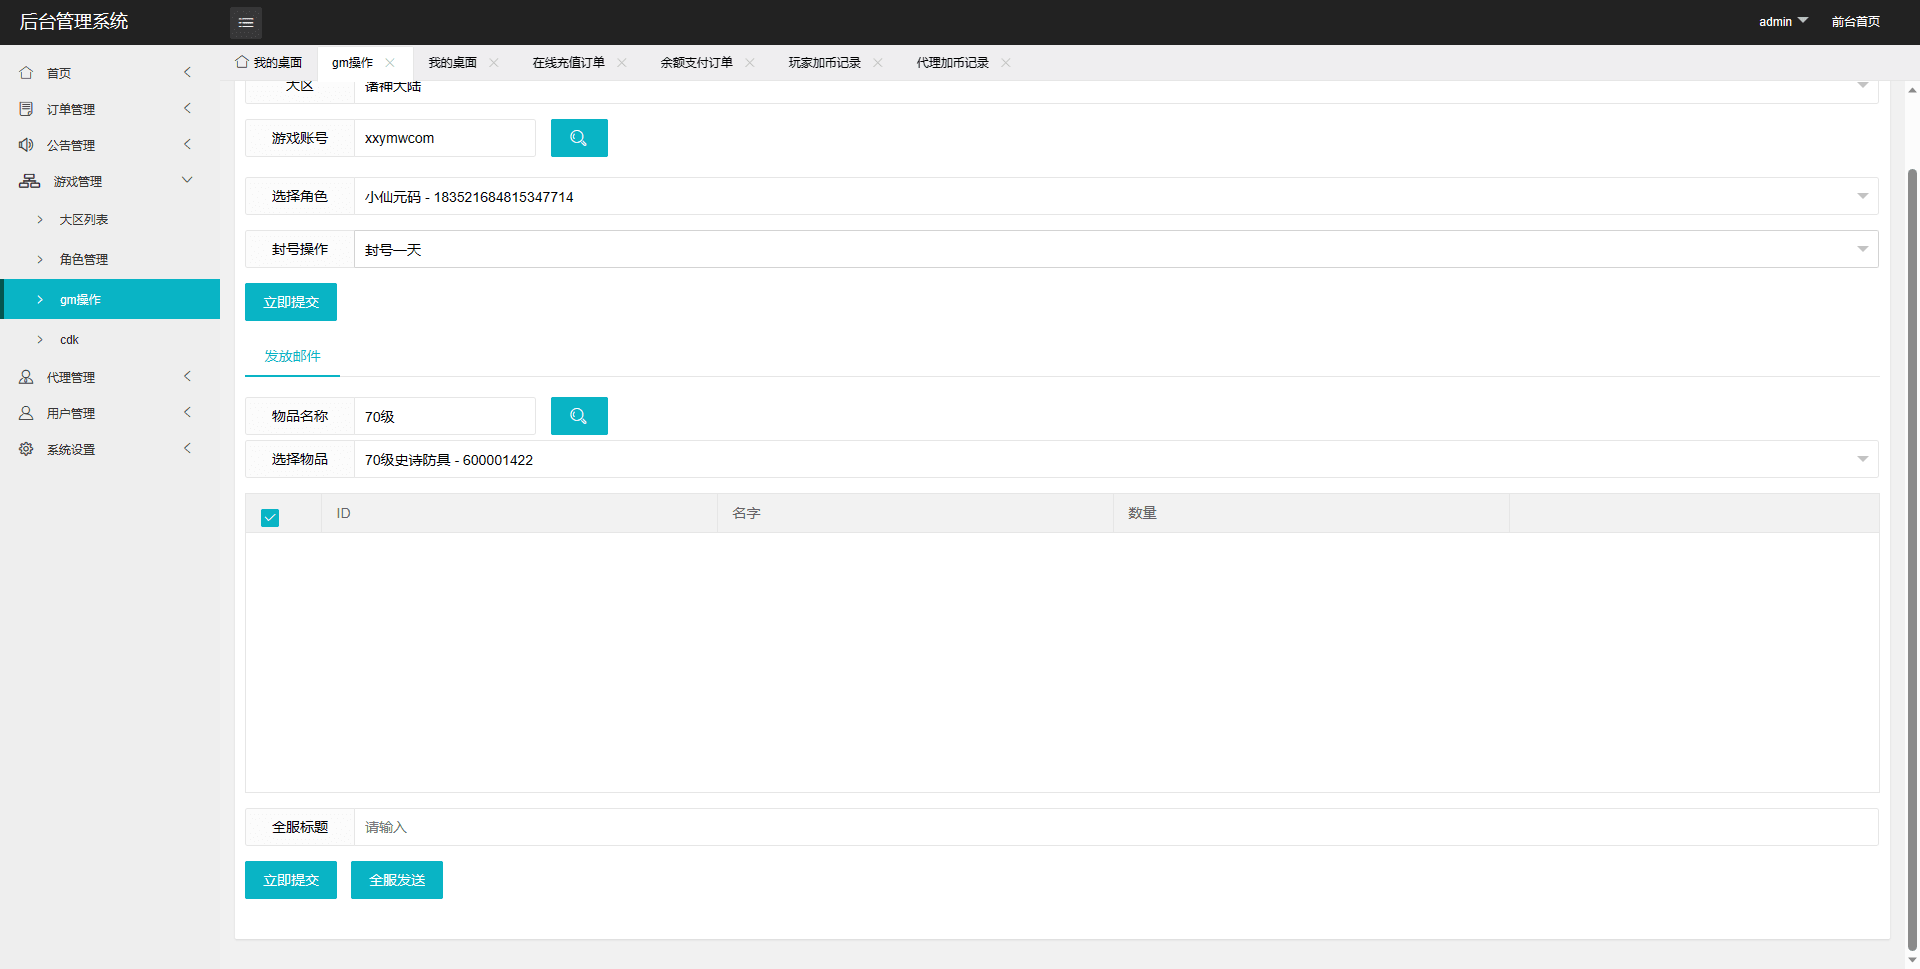Expand the 代理管理 sidebar menu
This screenshot has height=969, width=1920.
[x=187, y=376]
